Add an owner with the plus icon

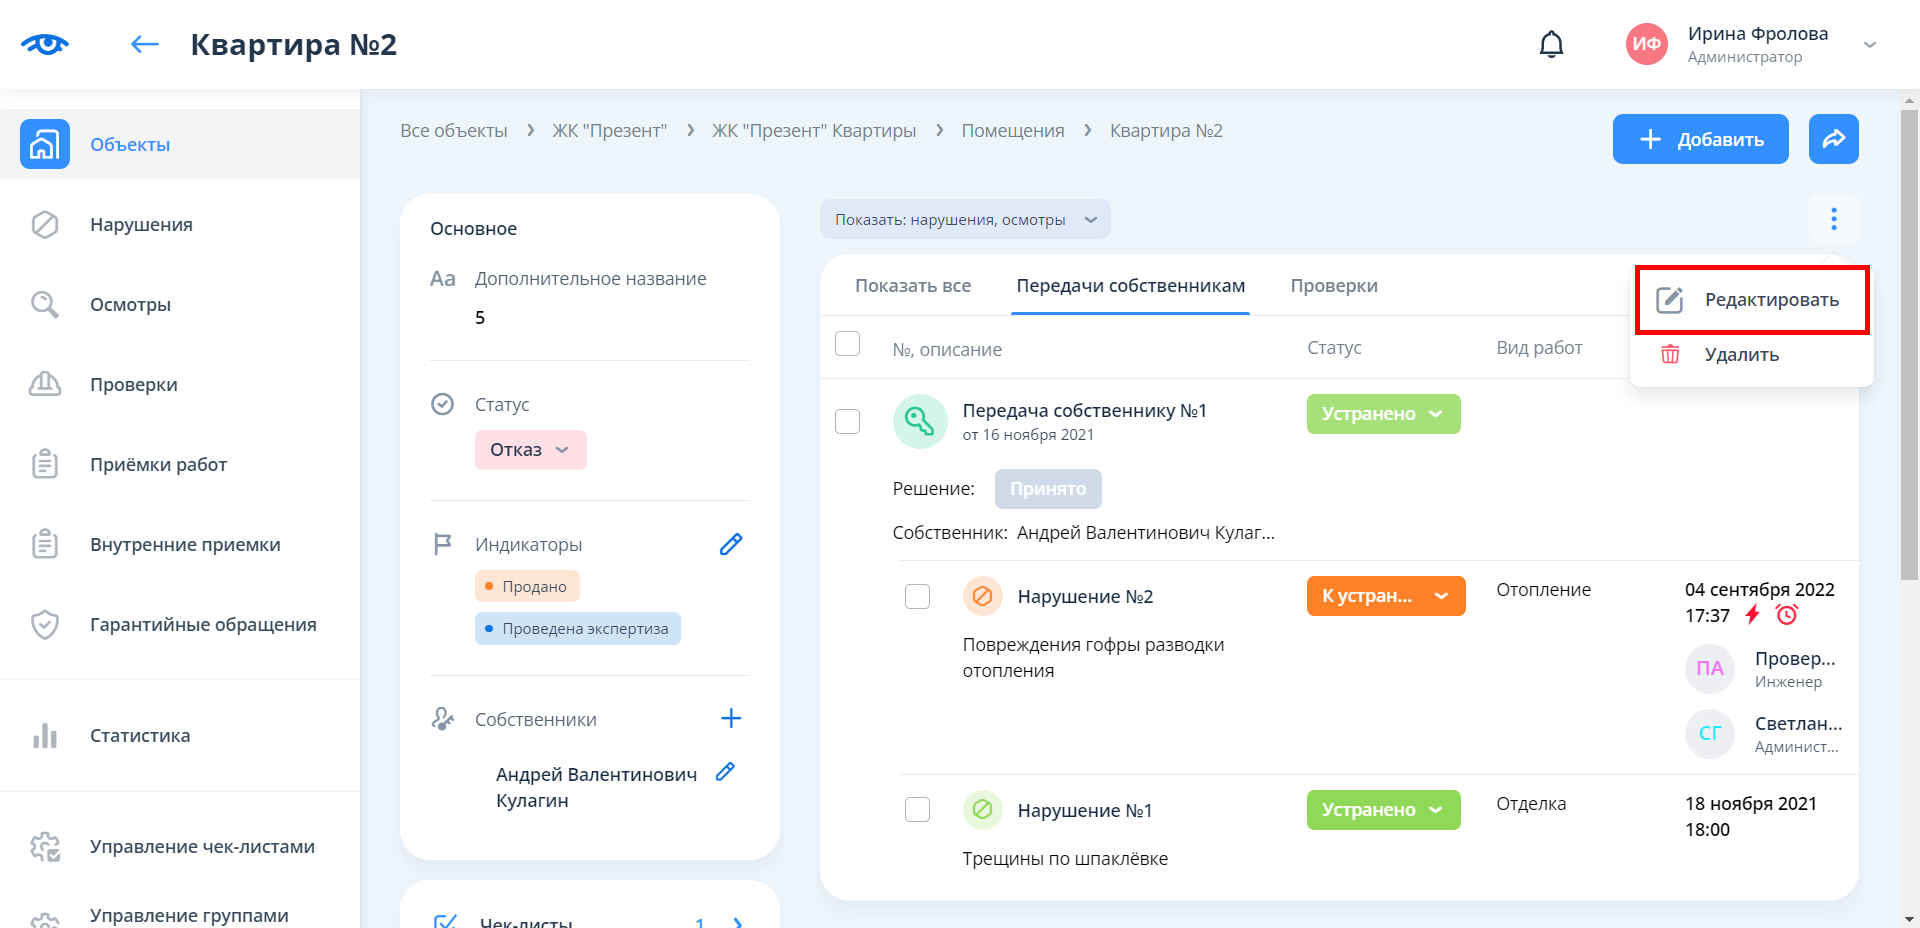point(731,718)
